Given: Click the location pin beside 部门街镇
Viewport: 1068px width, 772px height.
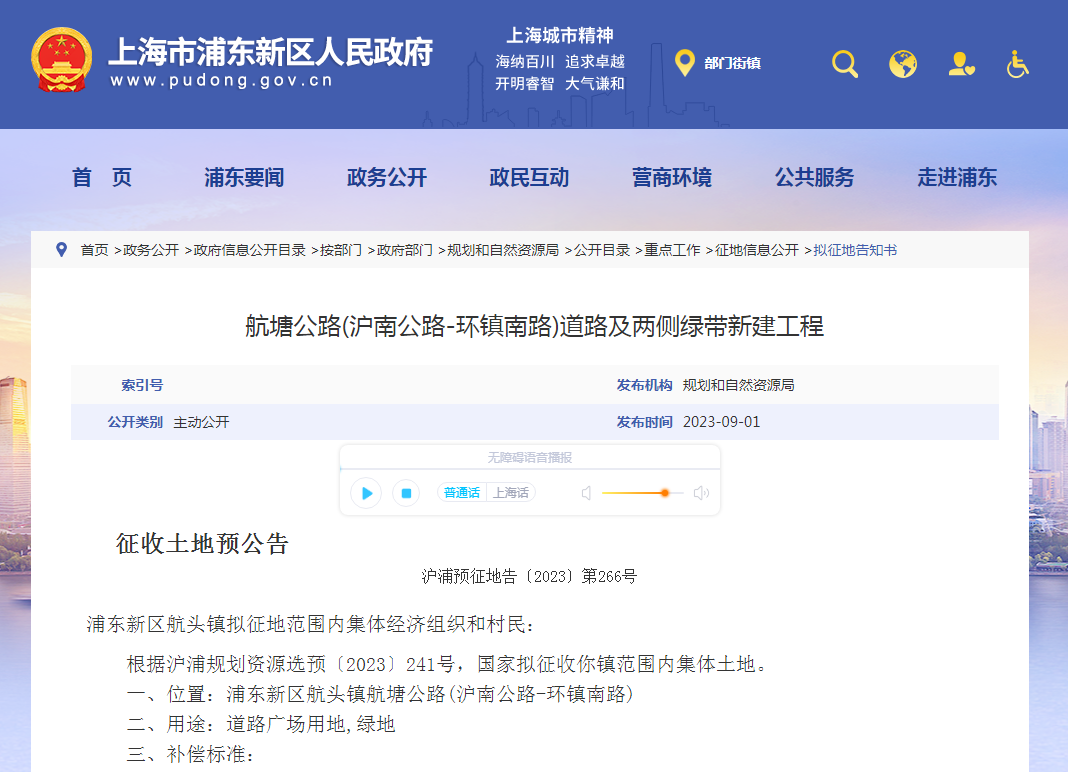Looking at the screenshot, I should 685,63.
